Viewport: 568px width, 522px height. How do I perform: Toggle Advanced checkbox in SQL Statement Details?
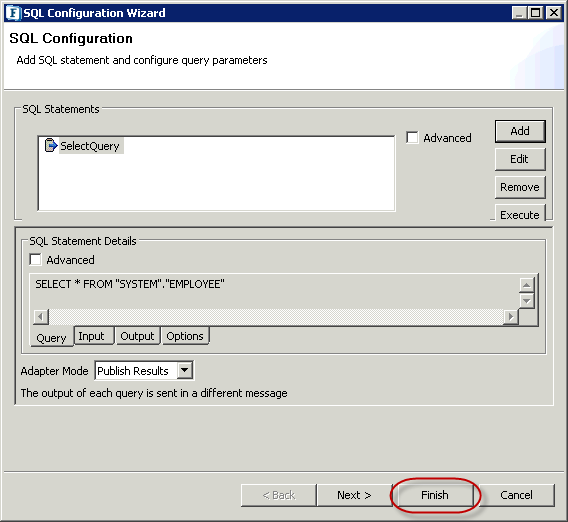(36, 259)
